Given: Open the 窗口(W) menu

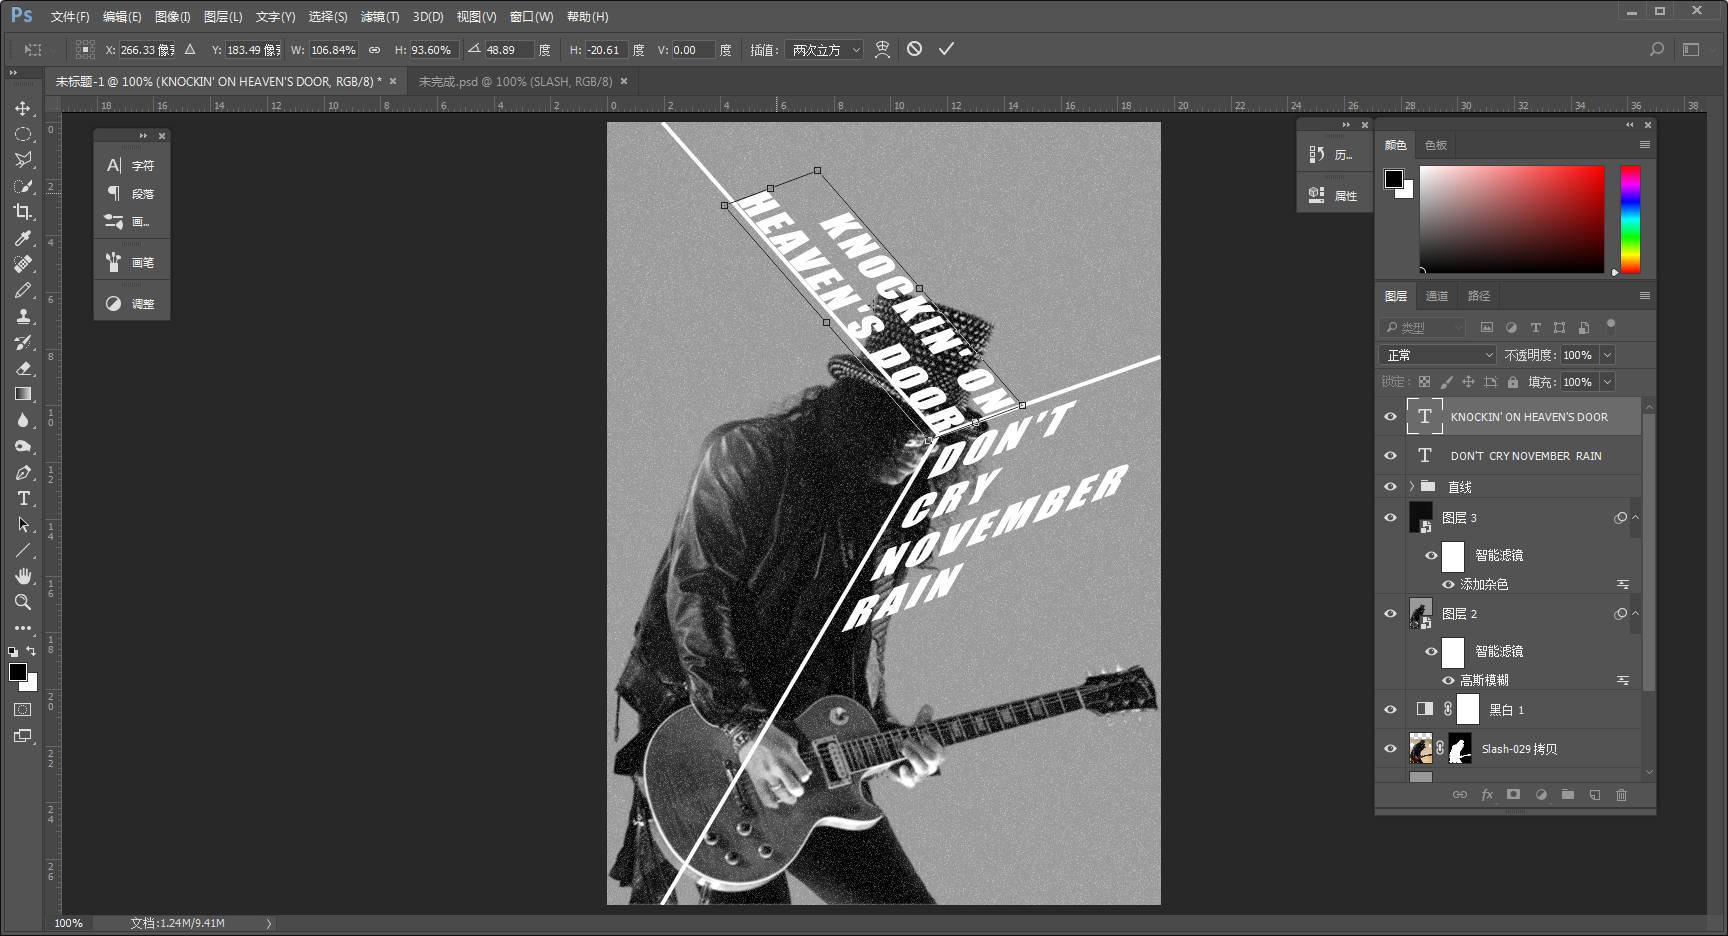Looking at the screenshot, I should click(x=531, y=17).
